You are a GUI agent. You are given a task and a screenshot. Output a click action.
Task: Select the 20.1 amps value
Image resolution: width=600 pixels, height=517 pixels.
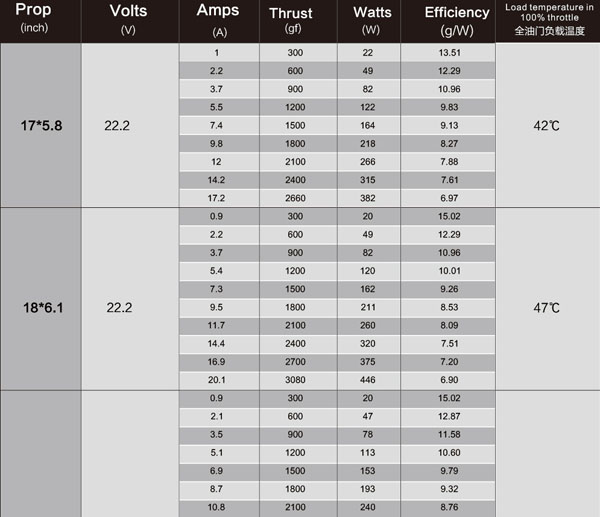tap(217, 379)
